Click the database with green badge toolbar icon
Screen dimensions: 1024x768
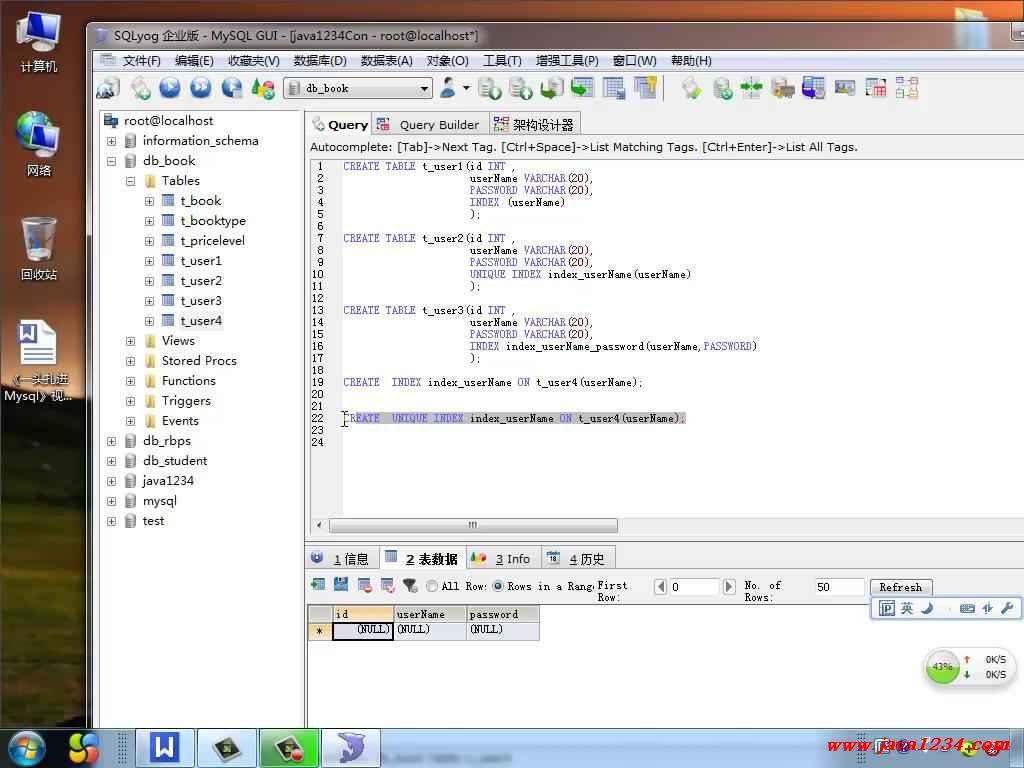(x=722, y=88)
